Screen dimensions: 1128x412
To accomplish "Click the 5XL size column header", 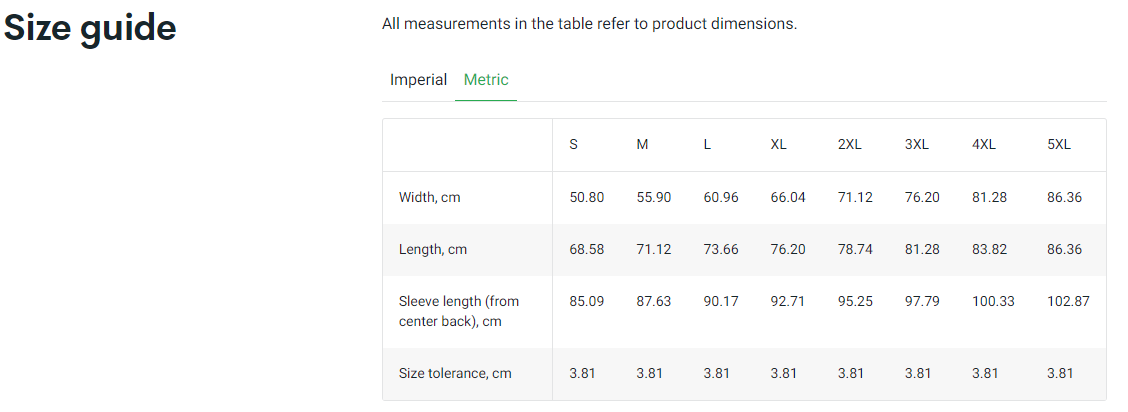I will 1059,144.
